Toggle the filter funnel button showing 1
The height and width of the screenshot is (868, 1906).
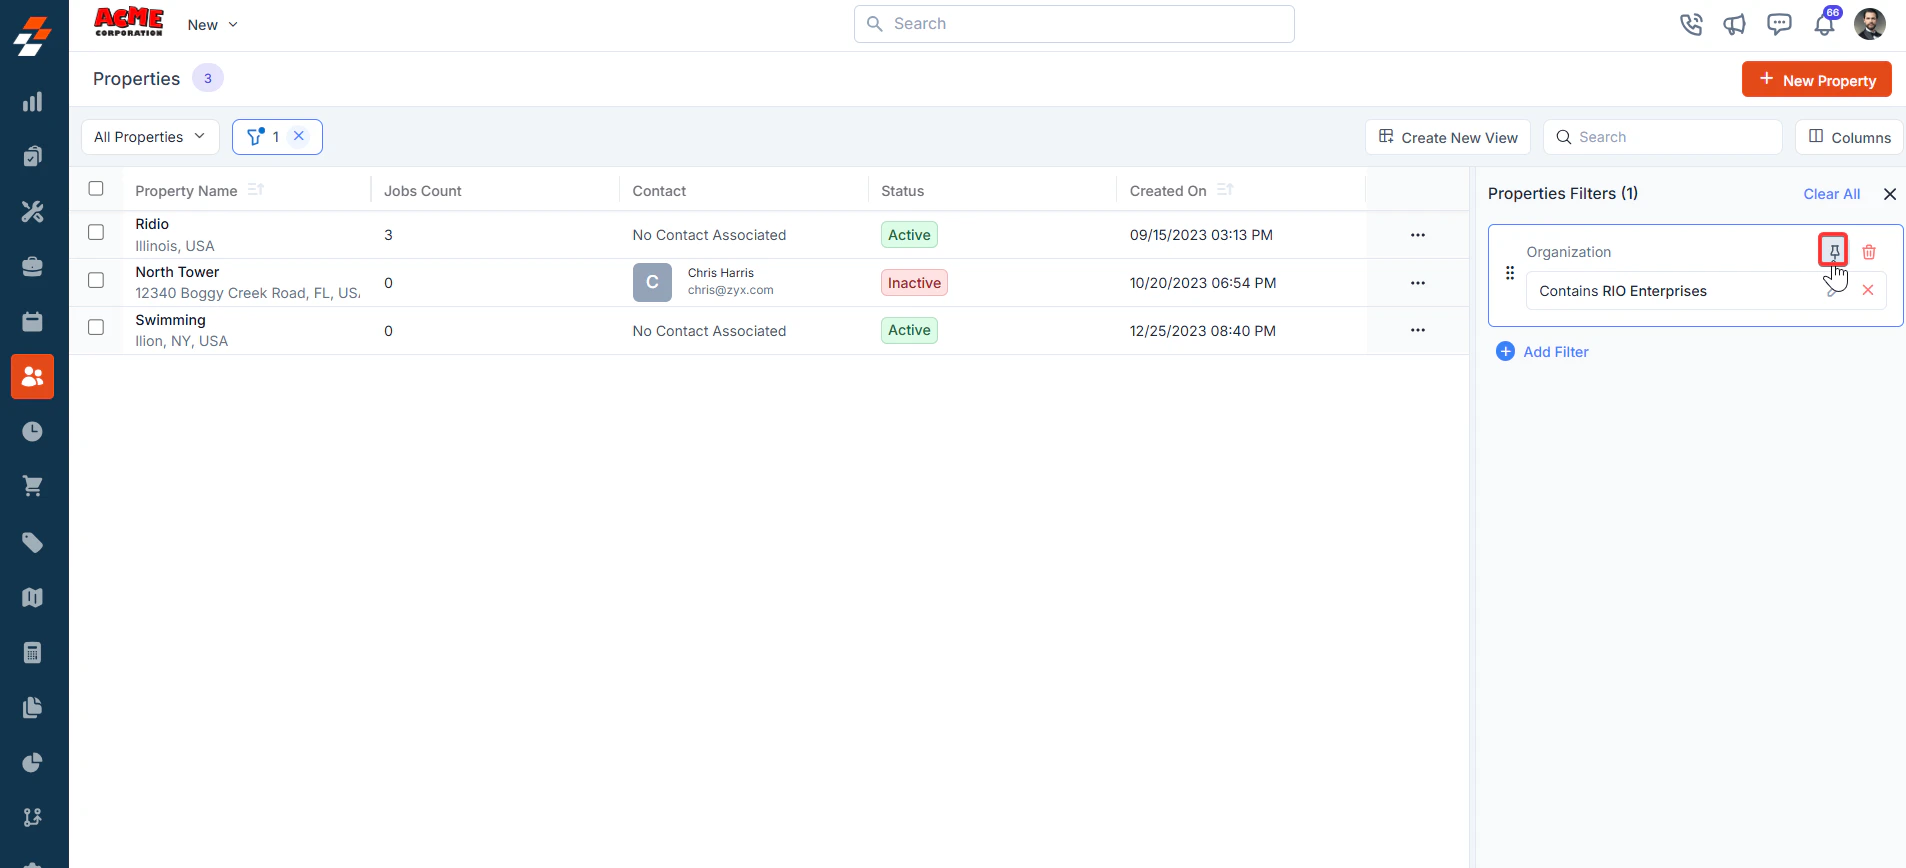click(262, 137)
